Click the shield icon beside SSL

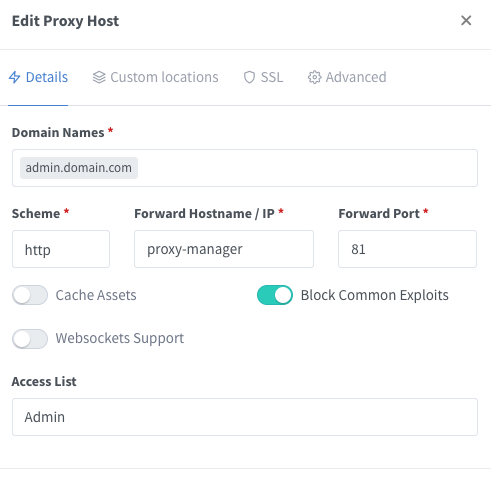click(249, 77)
